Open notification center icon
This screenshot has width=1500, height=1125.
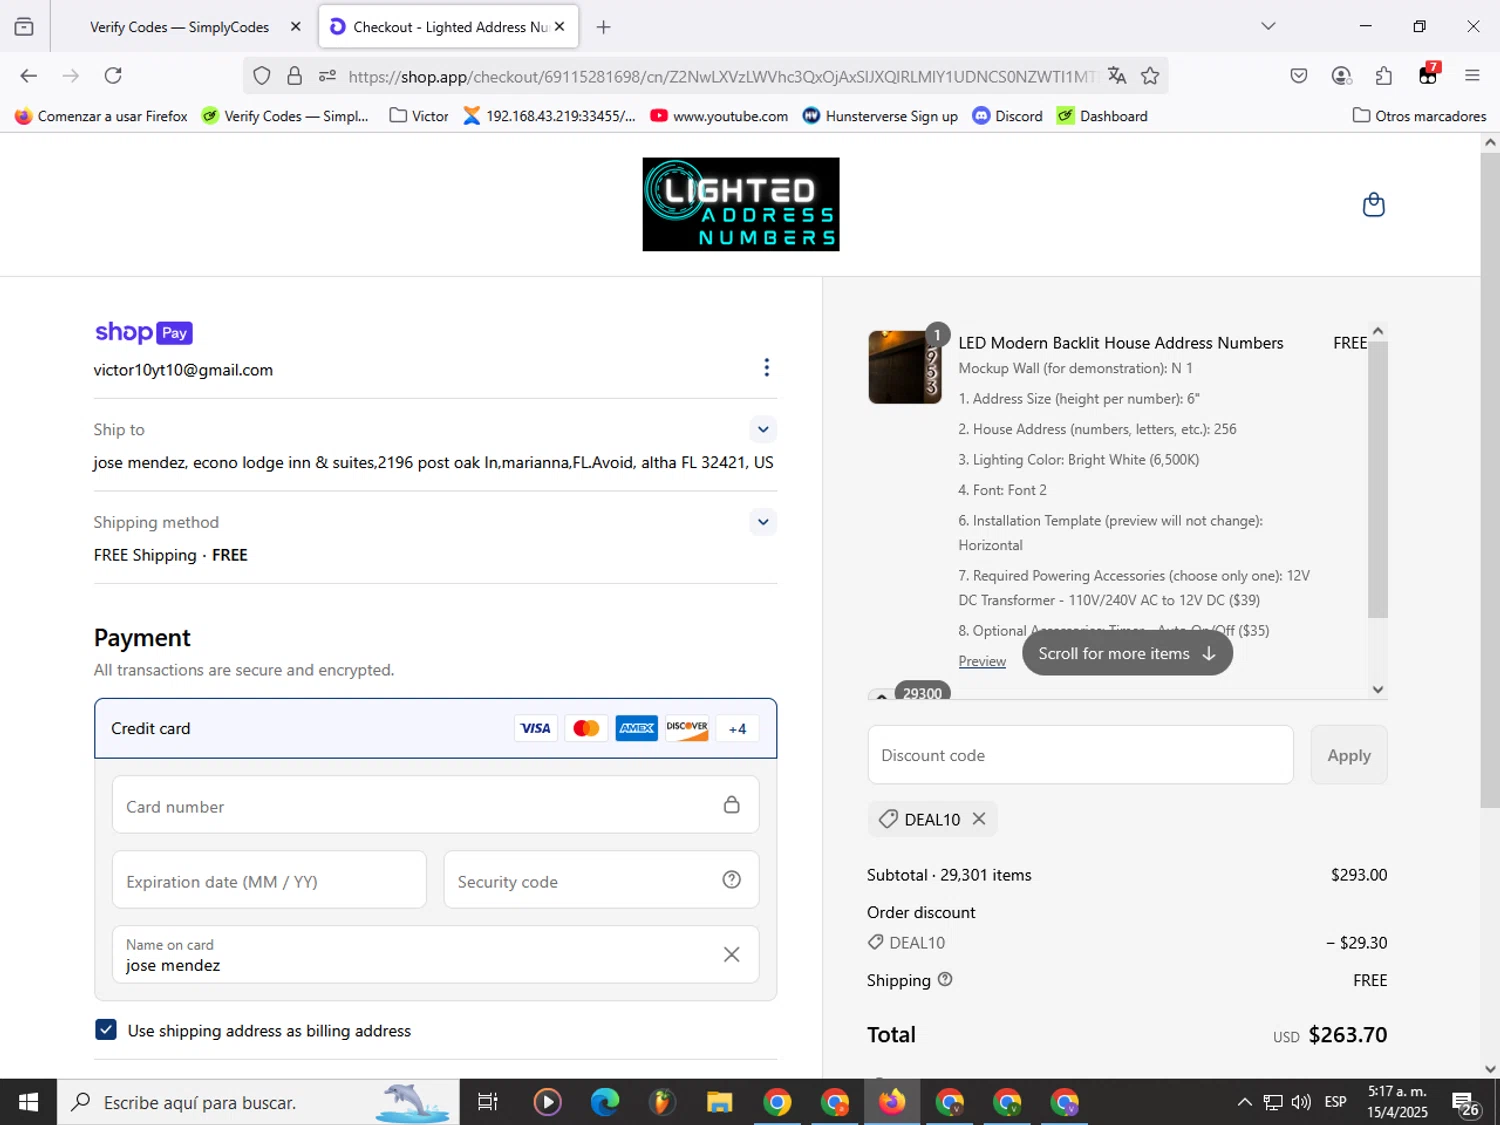pyautogui.click(x=1466, y=1103)
